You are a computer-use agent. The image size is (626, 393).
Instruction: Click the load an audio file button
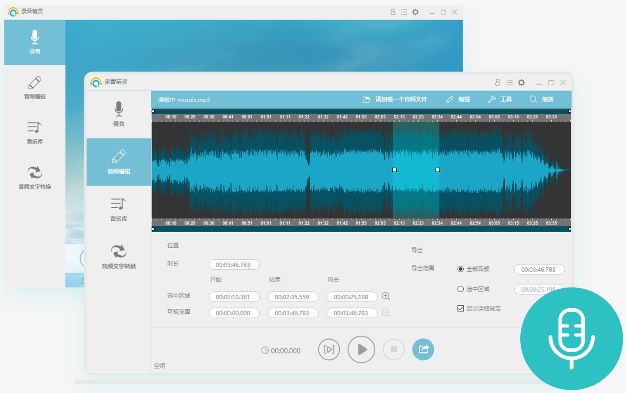point(394,99)
